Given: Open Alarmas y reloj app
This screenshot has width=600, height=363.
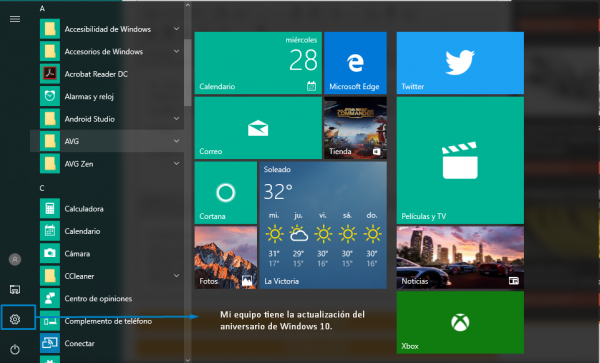Looking at the screenshot, I should (107, 96).
